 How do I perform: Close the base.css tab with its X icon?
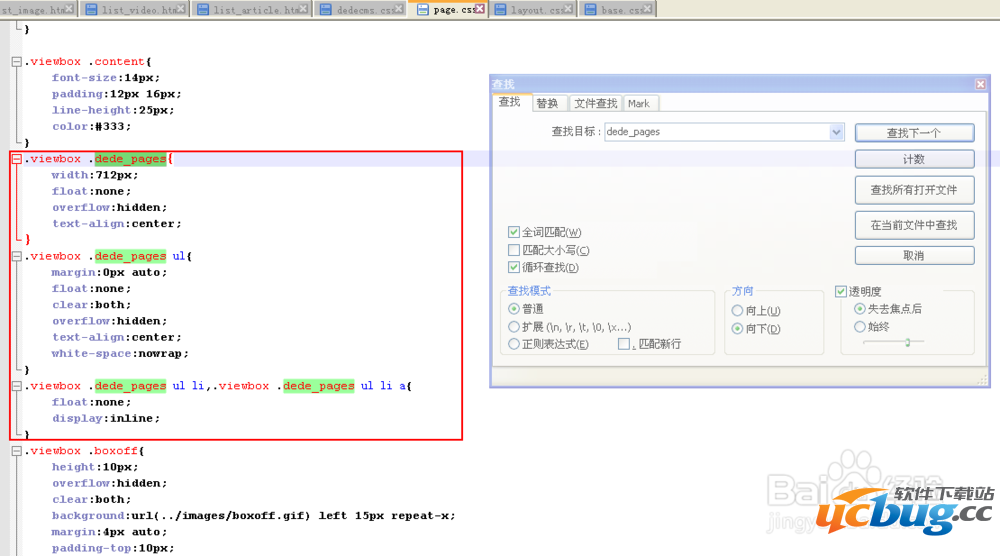point(648,9)
